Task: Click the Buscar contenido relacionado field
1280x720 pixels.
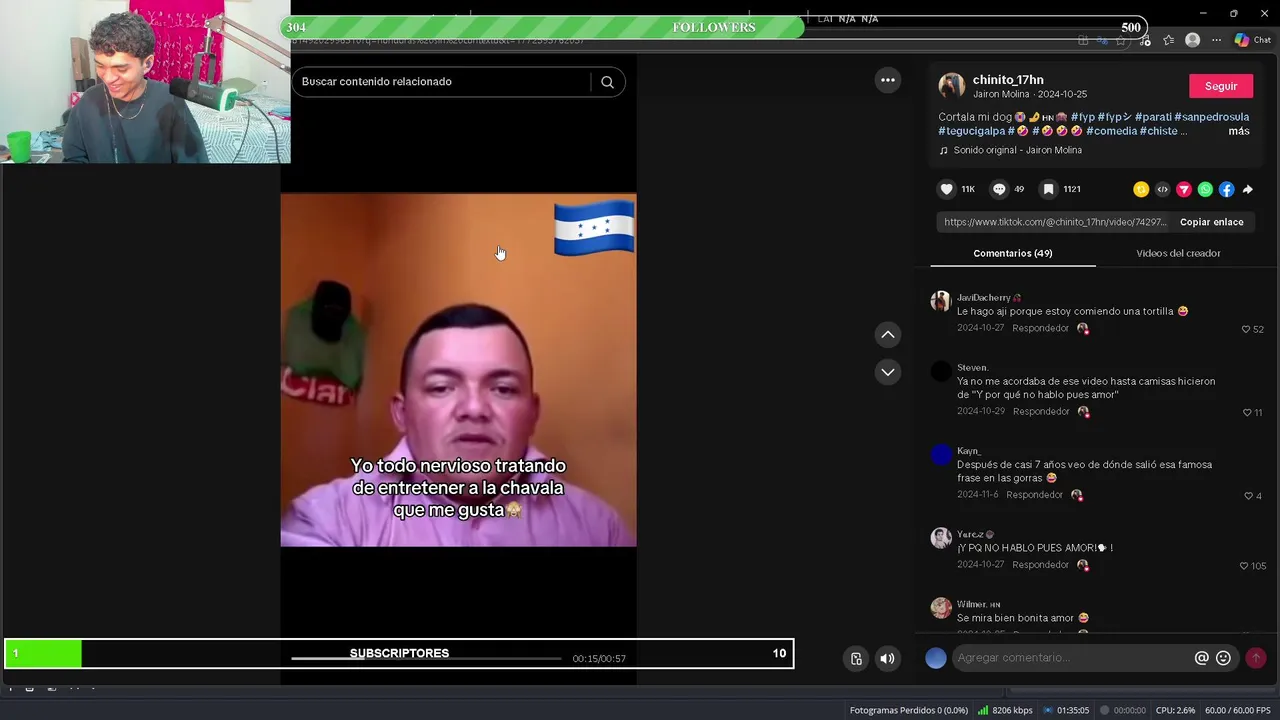Action: [445, 82]
